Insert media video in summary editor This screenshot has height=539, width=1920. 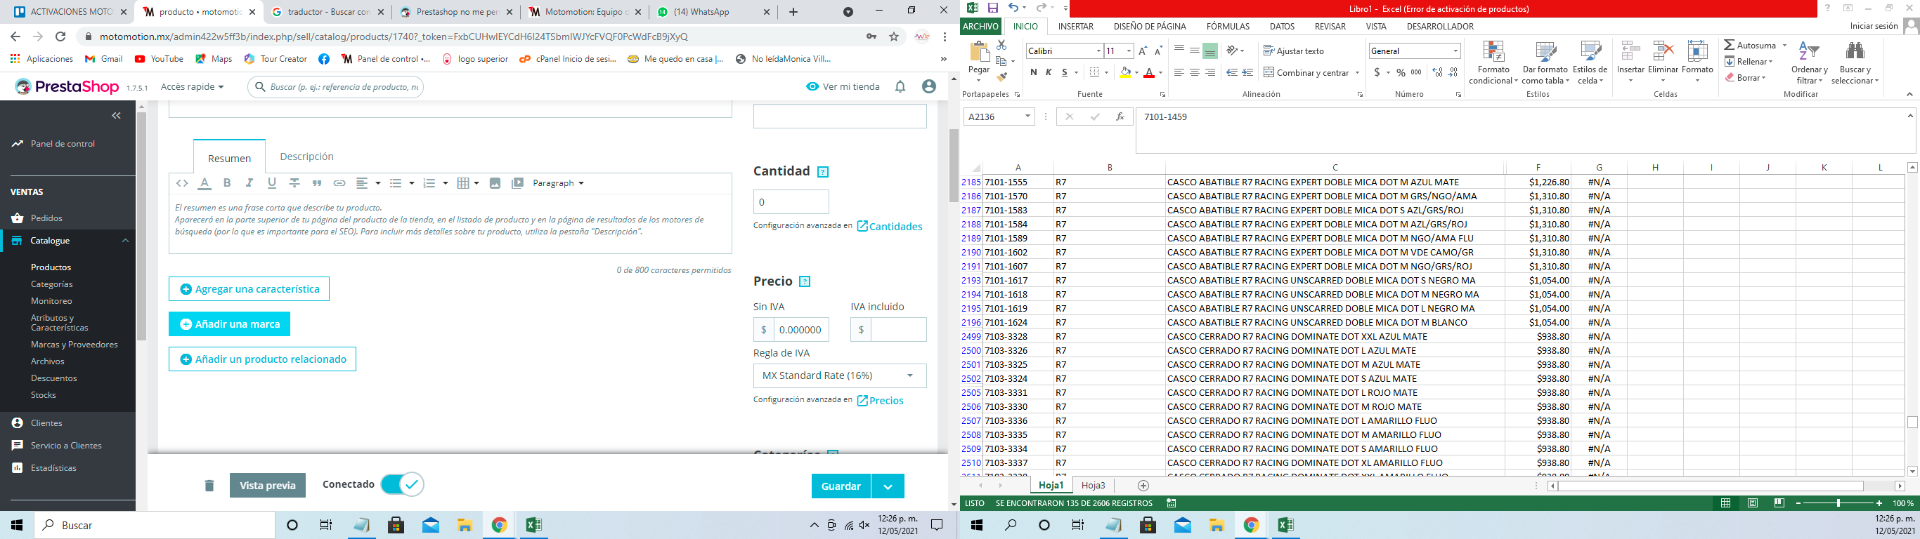pyautogui.click(x=517, y=183)
